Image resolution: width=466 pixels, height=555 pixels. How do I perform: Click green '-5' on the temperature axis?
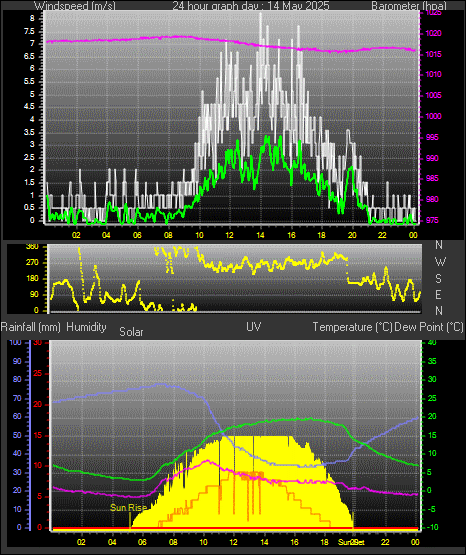432,509
